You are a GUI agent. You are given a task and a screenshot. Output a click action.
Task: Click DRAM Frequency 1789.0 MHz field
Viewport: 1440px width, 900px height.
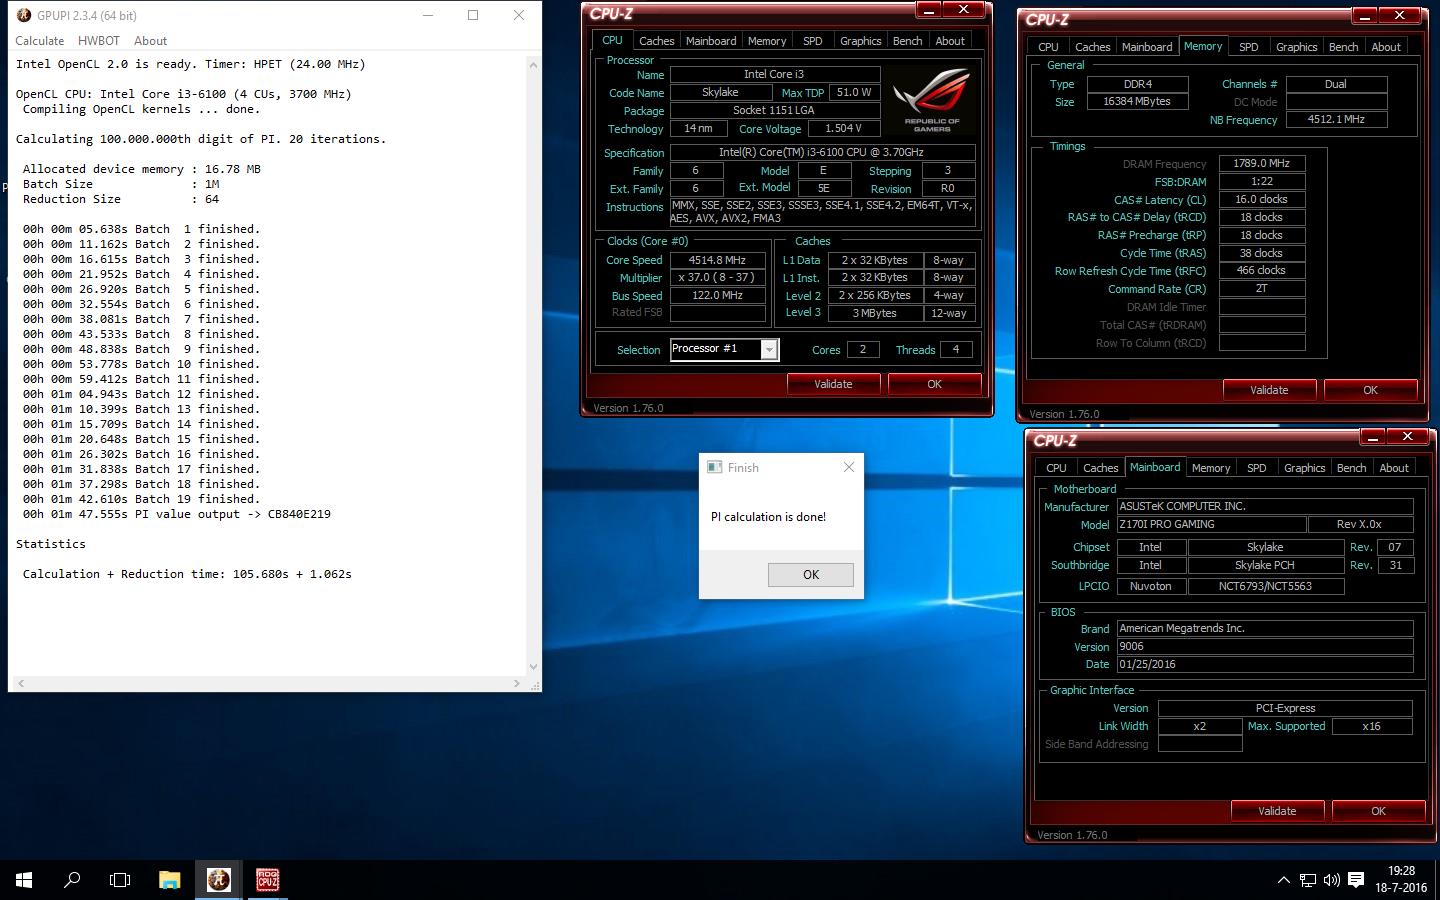1262,163
